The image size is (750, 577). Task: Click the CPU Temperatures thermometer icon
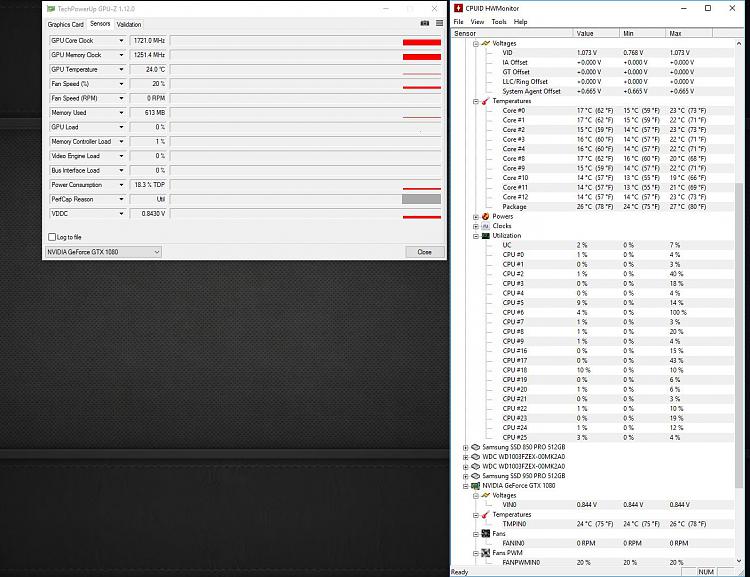485,101
